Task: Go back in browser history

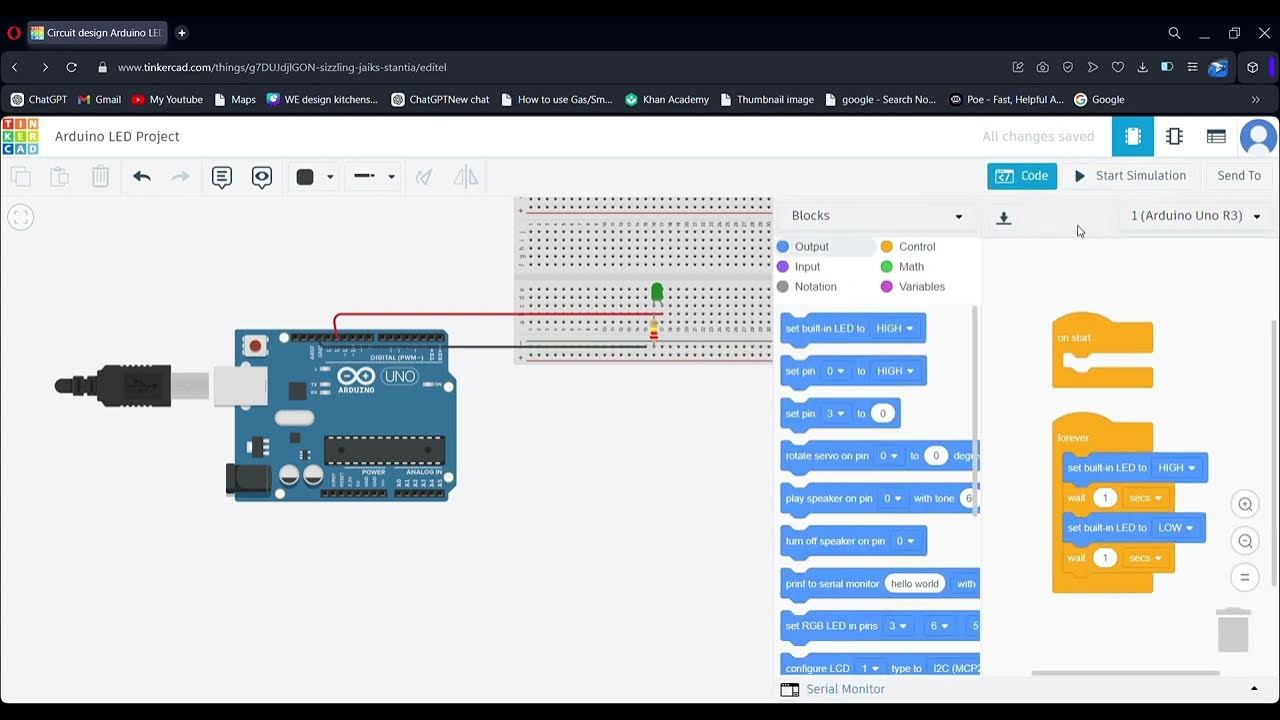Action: pos(15,67)
